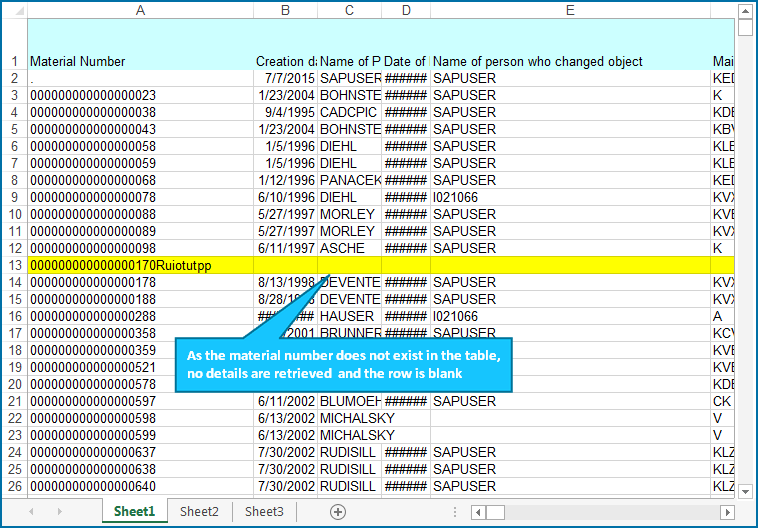The height and width of the screenshot is (528, 758).
Task: Click the vertical scrollbar down arrow
Action: click(744, 491)
